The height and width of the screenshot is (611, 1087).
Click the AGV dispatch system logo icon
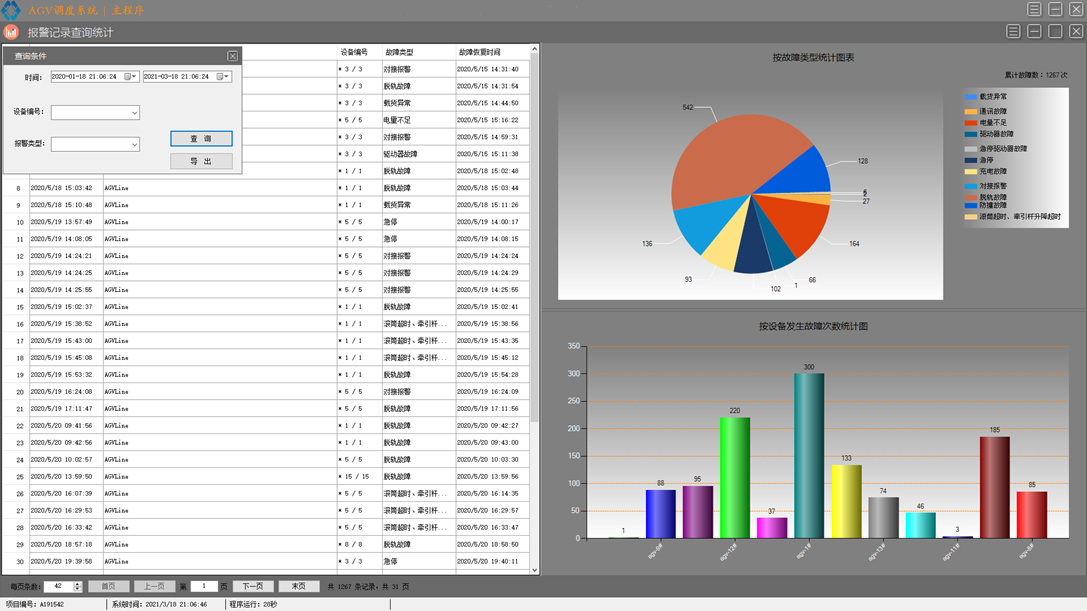(x=11, y=10)
